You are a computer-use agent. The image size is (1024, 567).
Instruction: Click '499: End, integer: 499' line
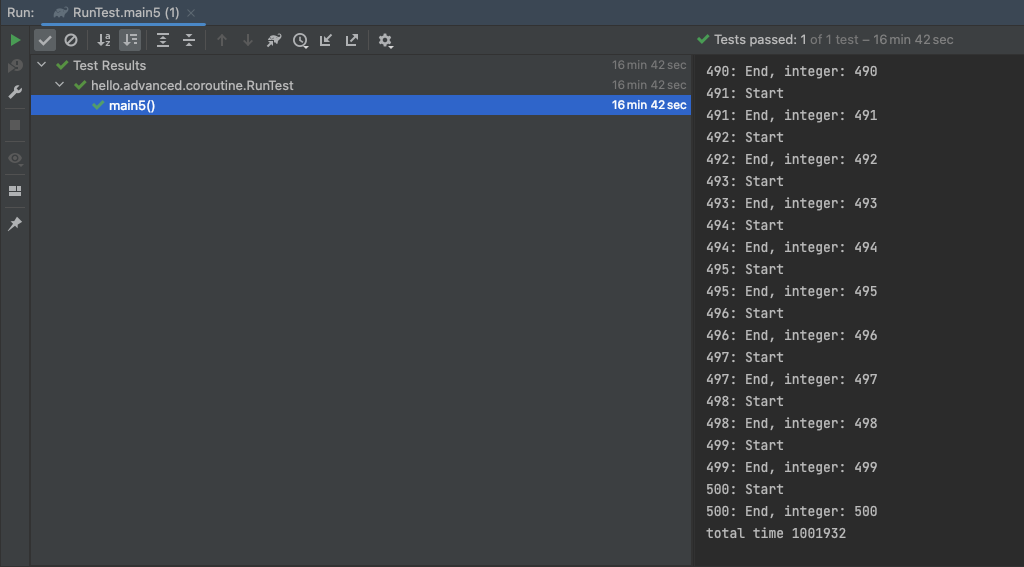(792, 468)
